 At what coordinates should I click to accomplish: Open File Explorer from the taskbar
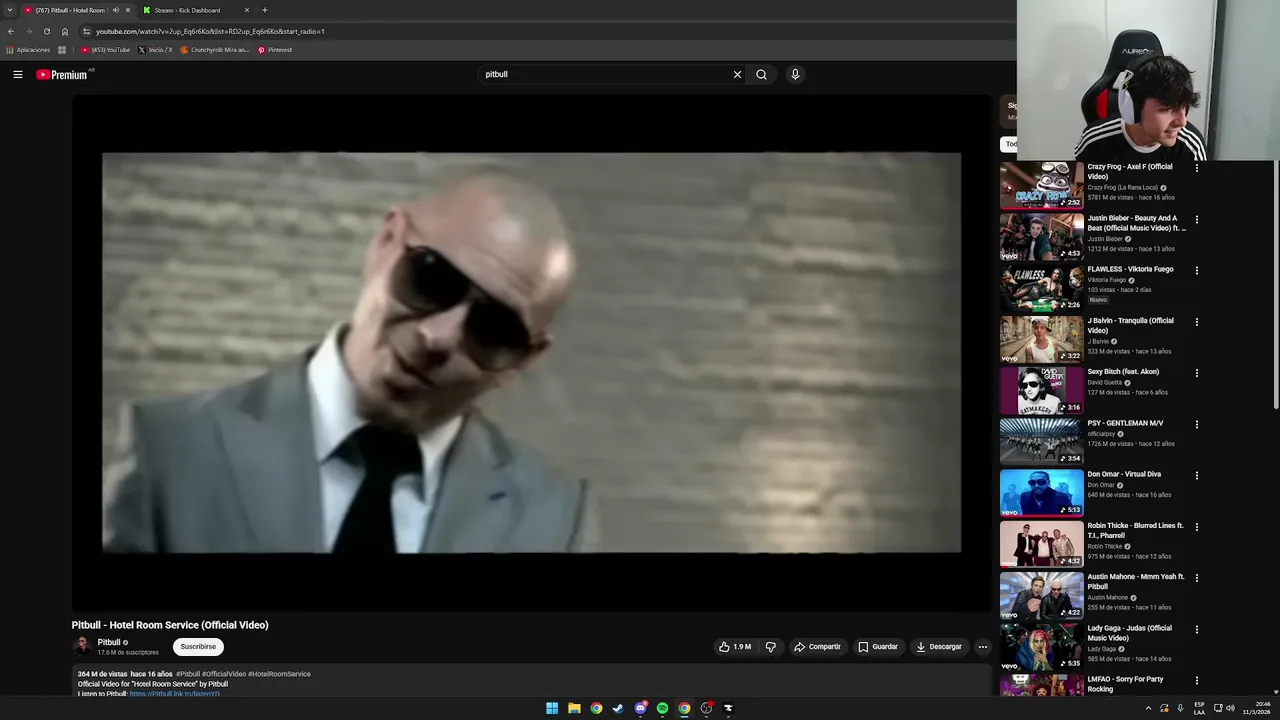574,708
